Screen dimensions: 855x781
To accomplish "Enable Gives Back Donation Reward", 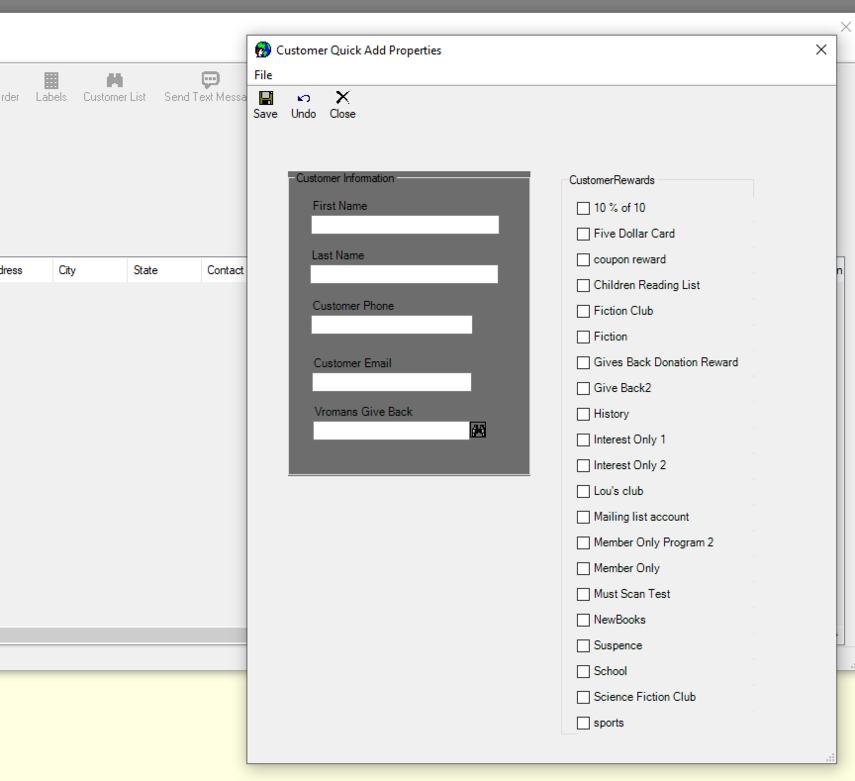I will [x=583, y=363].
